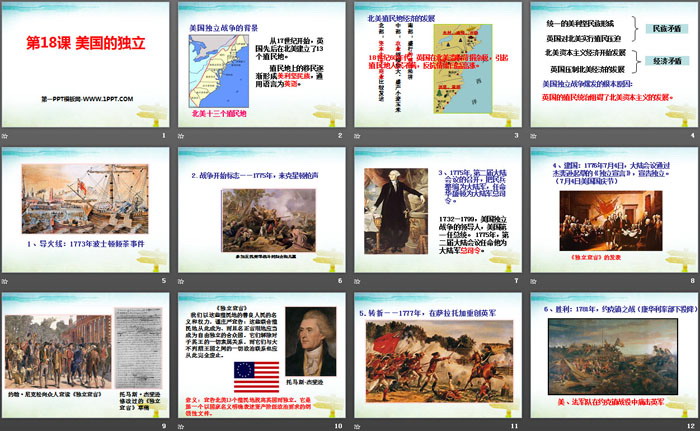Click the animation star icon under slide 6
Screen dimensions: 700x431
point(181,281)
